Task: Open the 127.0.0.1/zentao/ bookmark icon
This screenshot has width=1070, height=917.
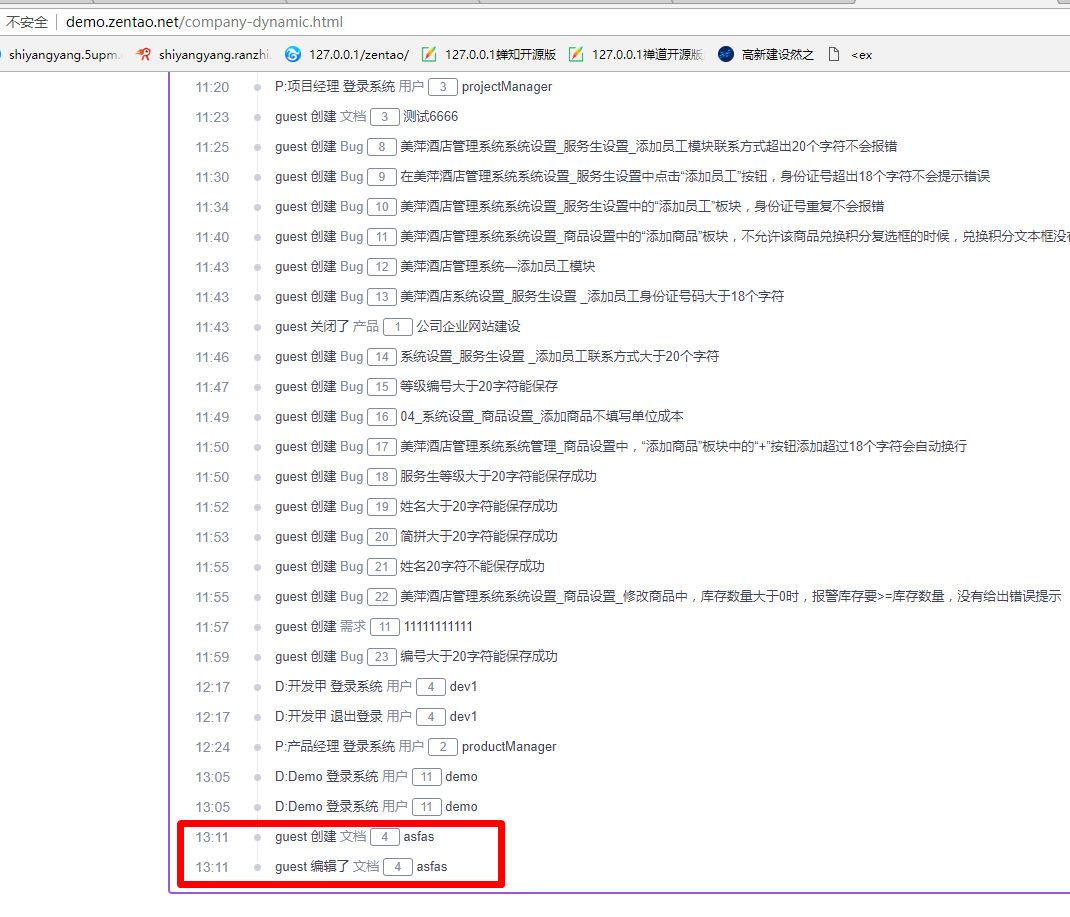Action: point(293,55)
